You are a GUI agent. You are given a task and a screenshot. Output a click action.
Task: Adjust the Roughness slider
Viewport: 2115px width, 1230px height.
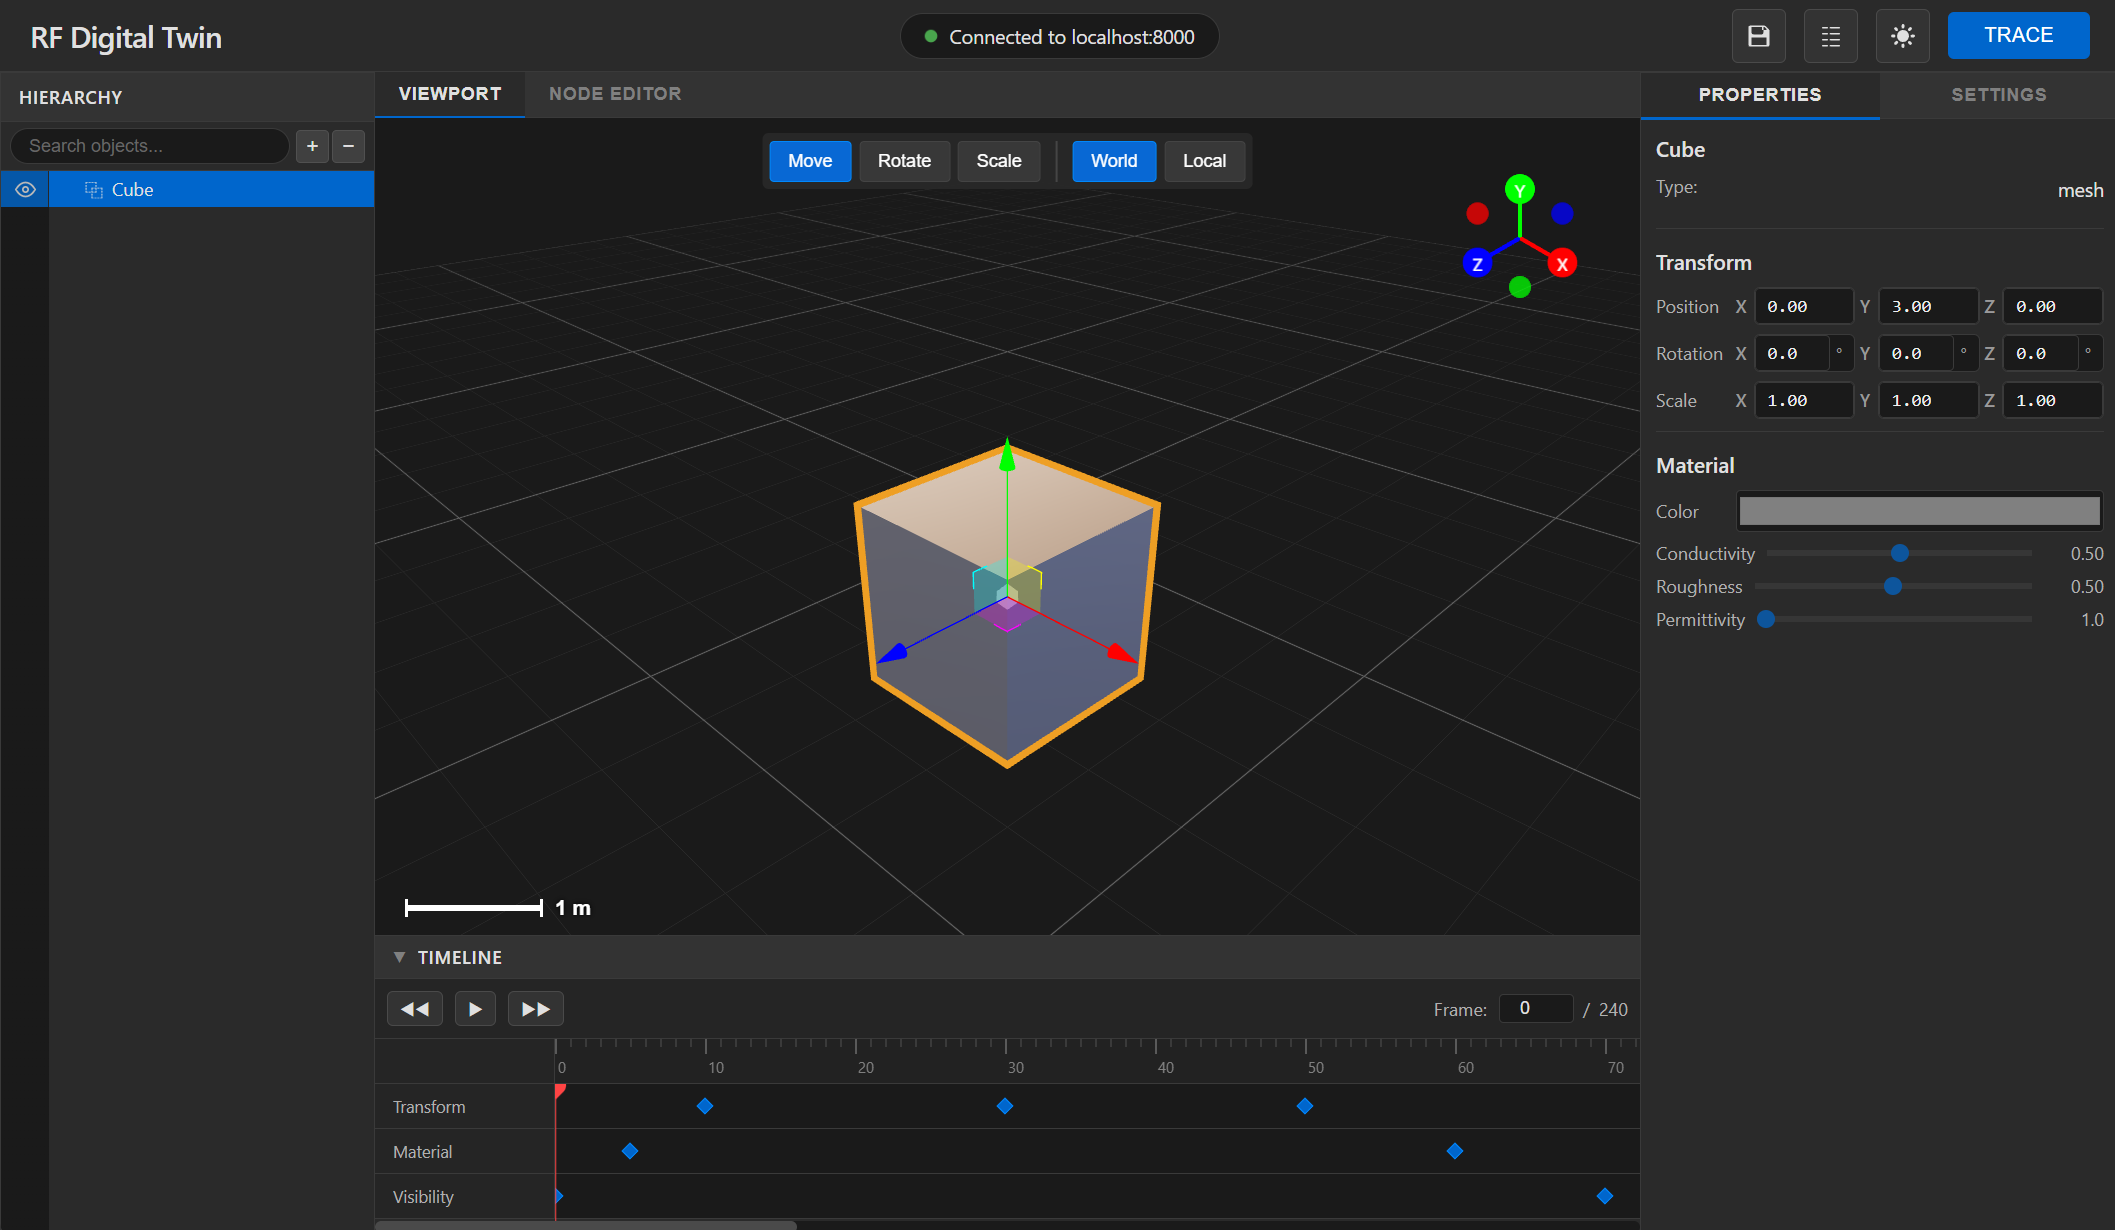coord(1892,587)
